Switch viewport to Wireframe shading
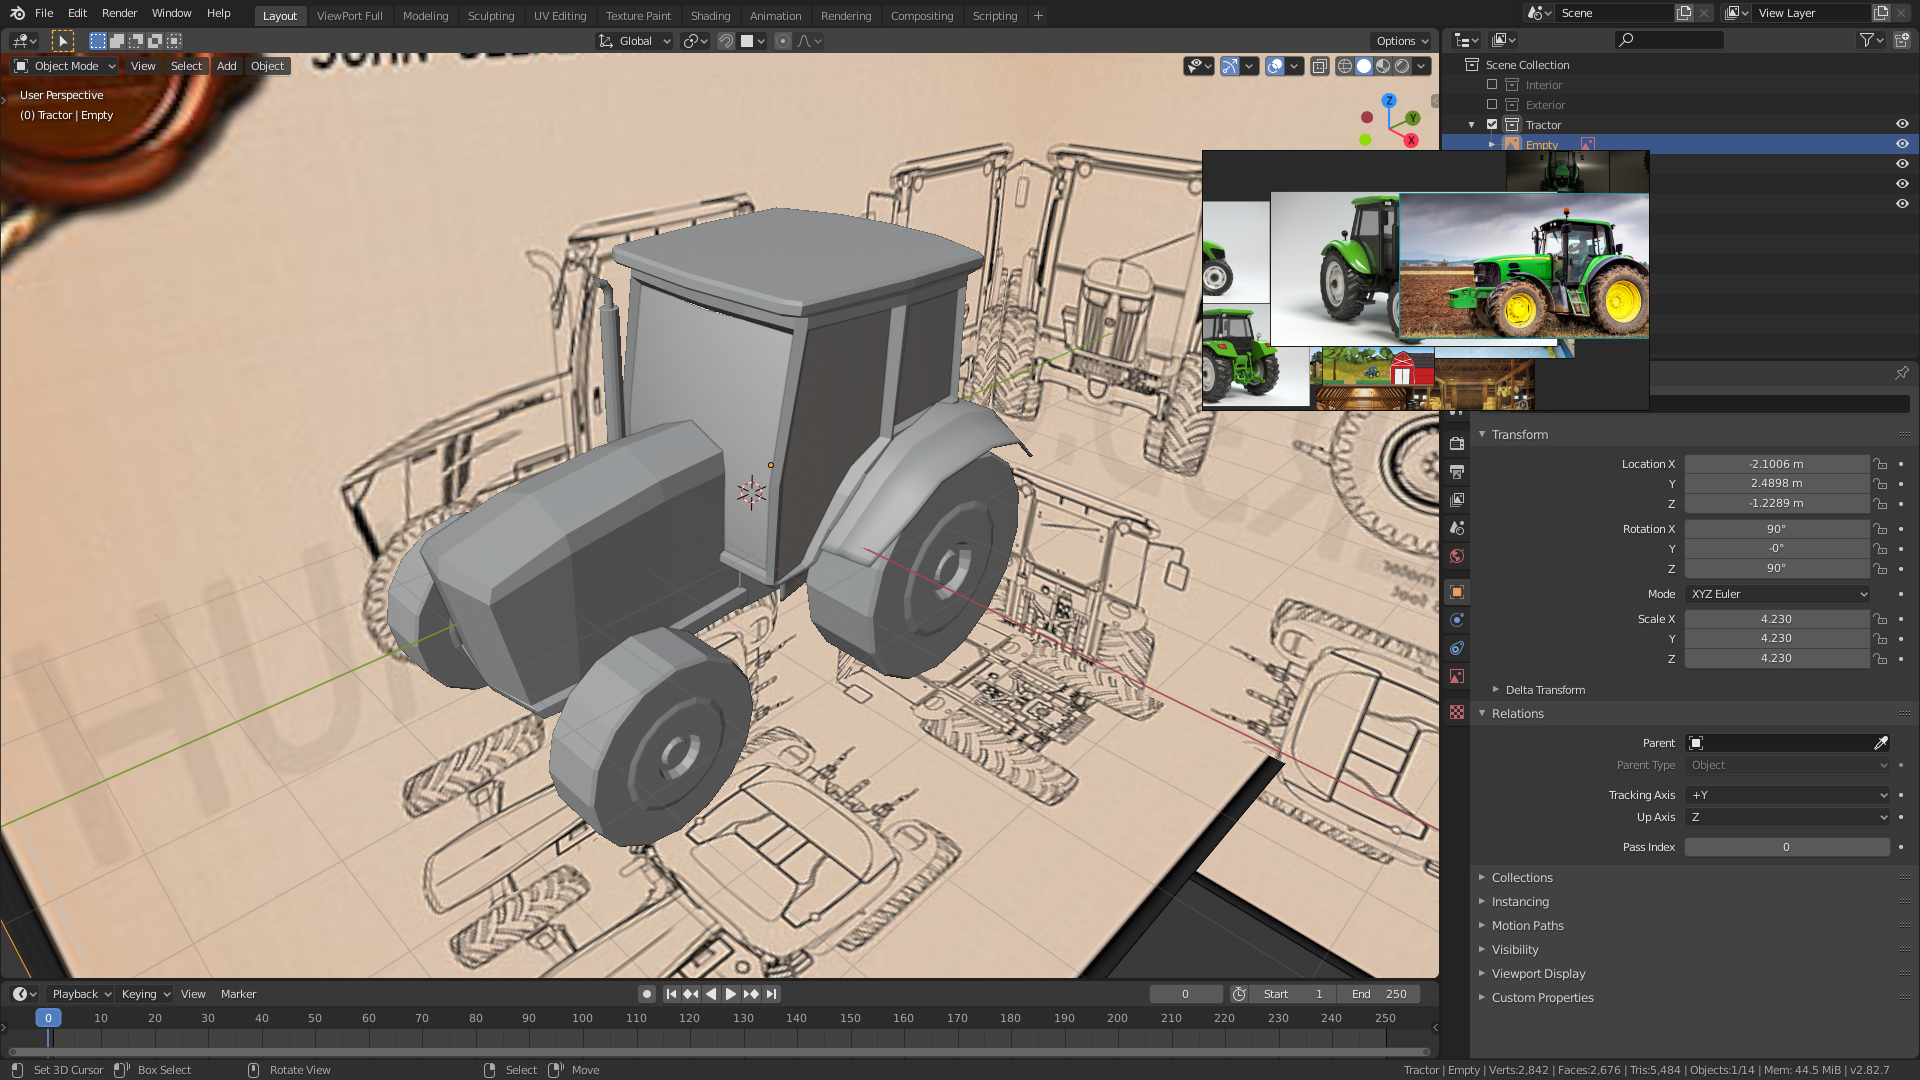This screenshot has width=1920, height=1080. coord(1345,66)
